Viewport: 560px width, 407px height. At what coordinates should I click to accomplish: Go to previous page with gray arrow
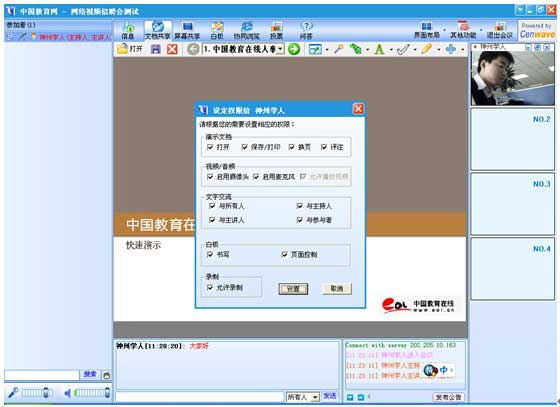(x=193, y=49)
